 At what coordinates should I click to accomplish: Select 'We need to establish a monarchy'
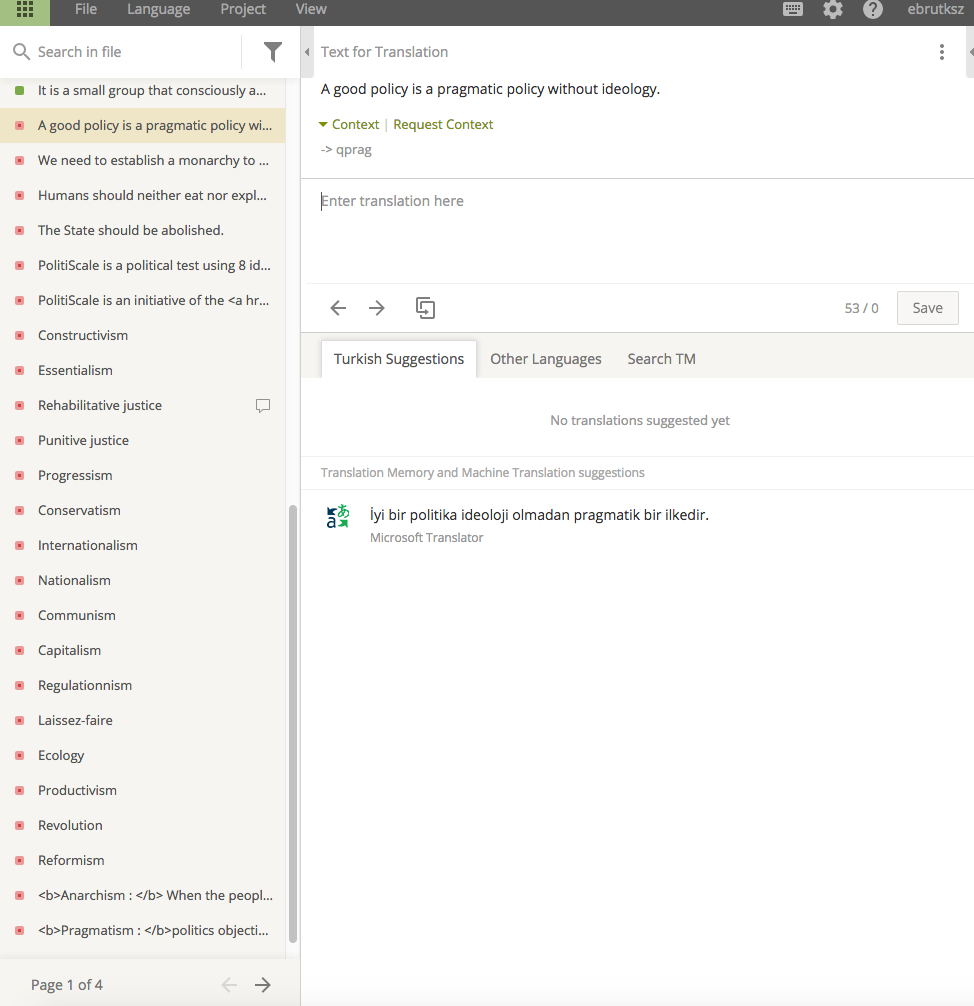(142, 160)
